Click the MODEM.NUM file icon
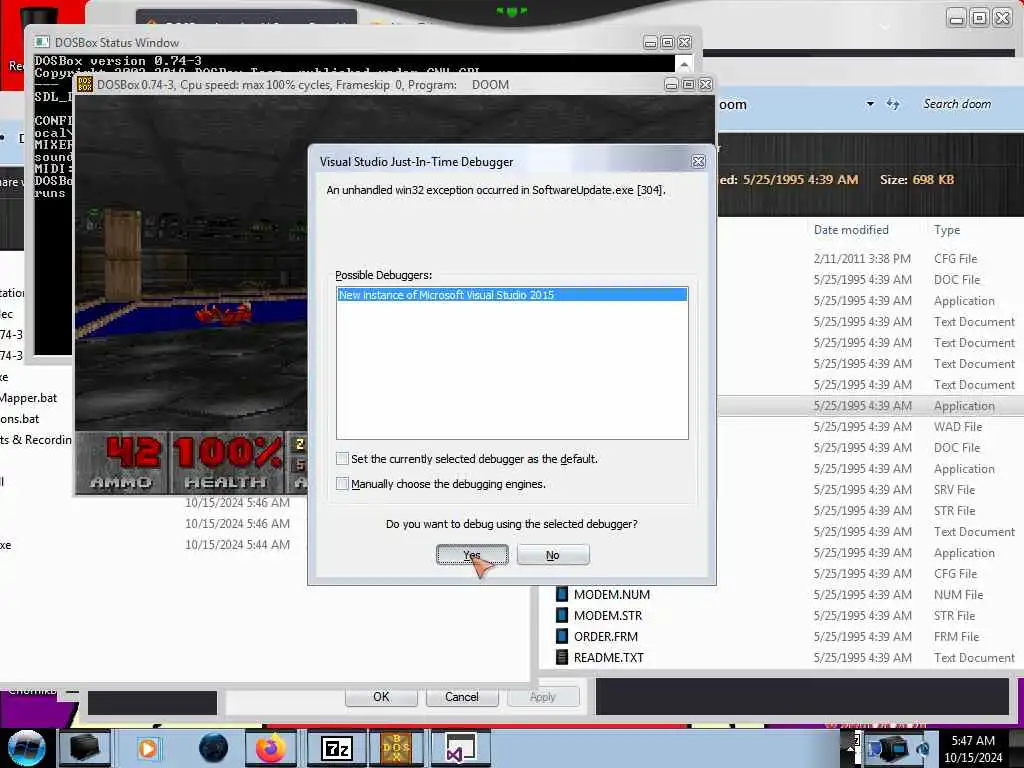 [562, 594]
